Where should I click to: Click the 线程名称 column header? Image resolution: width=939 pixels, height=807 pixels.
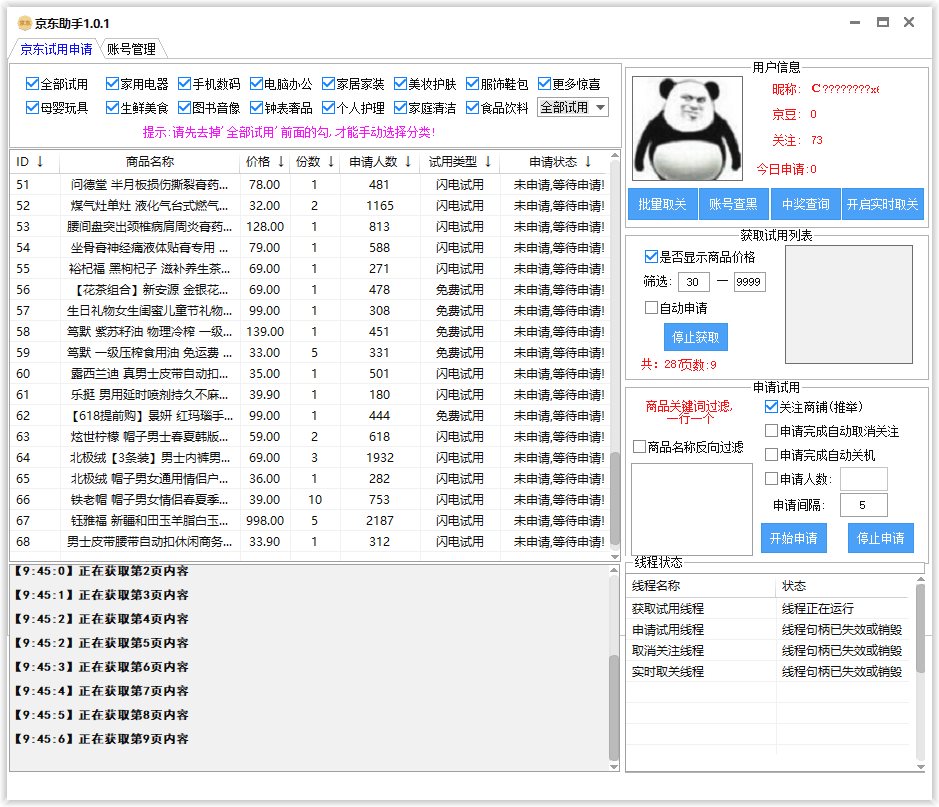[x=701, y=585]
